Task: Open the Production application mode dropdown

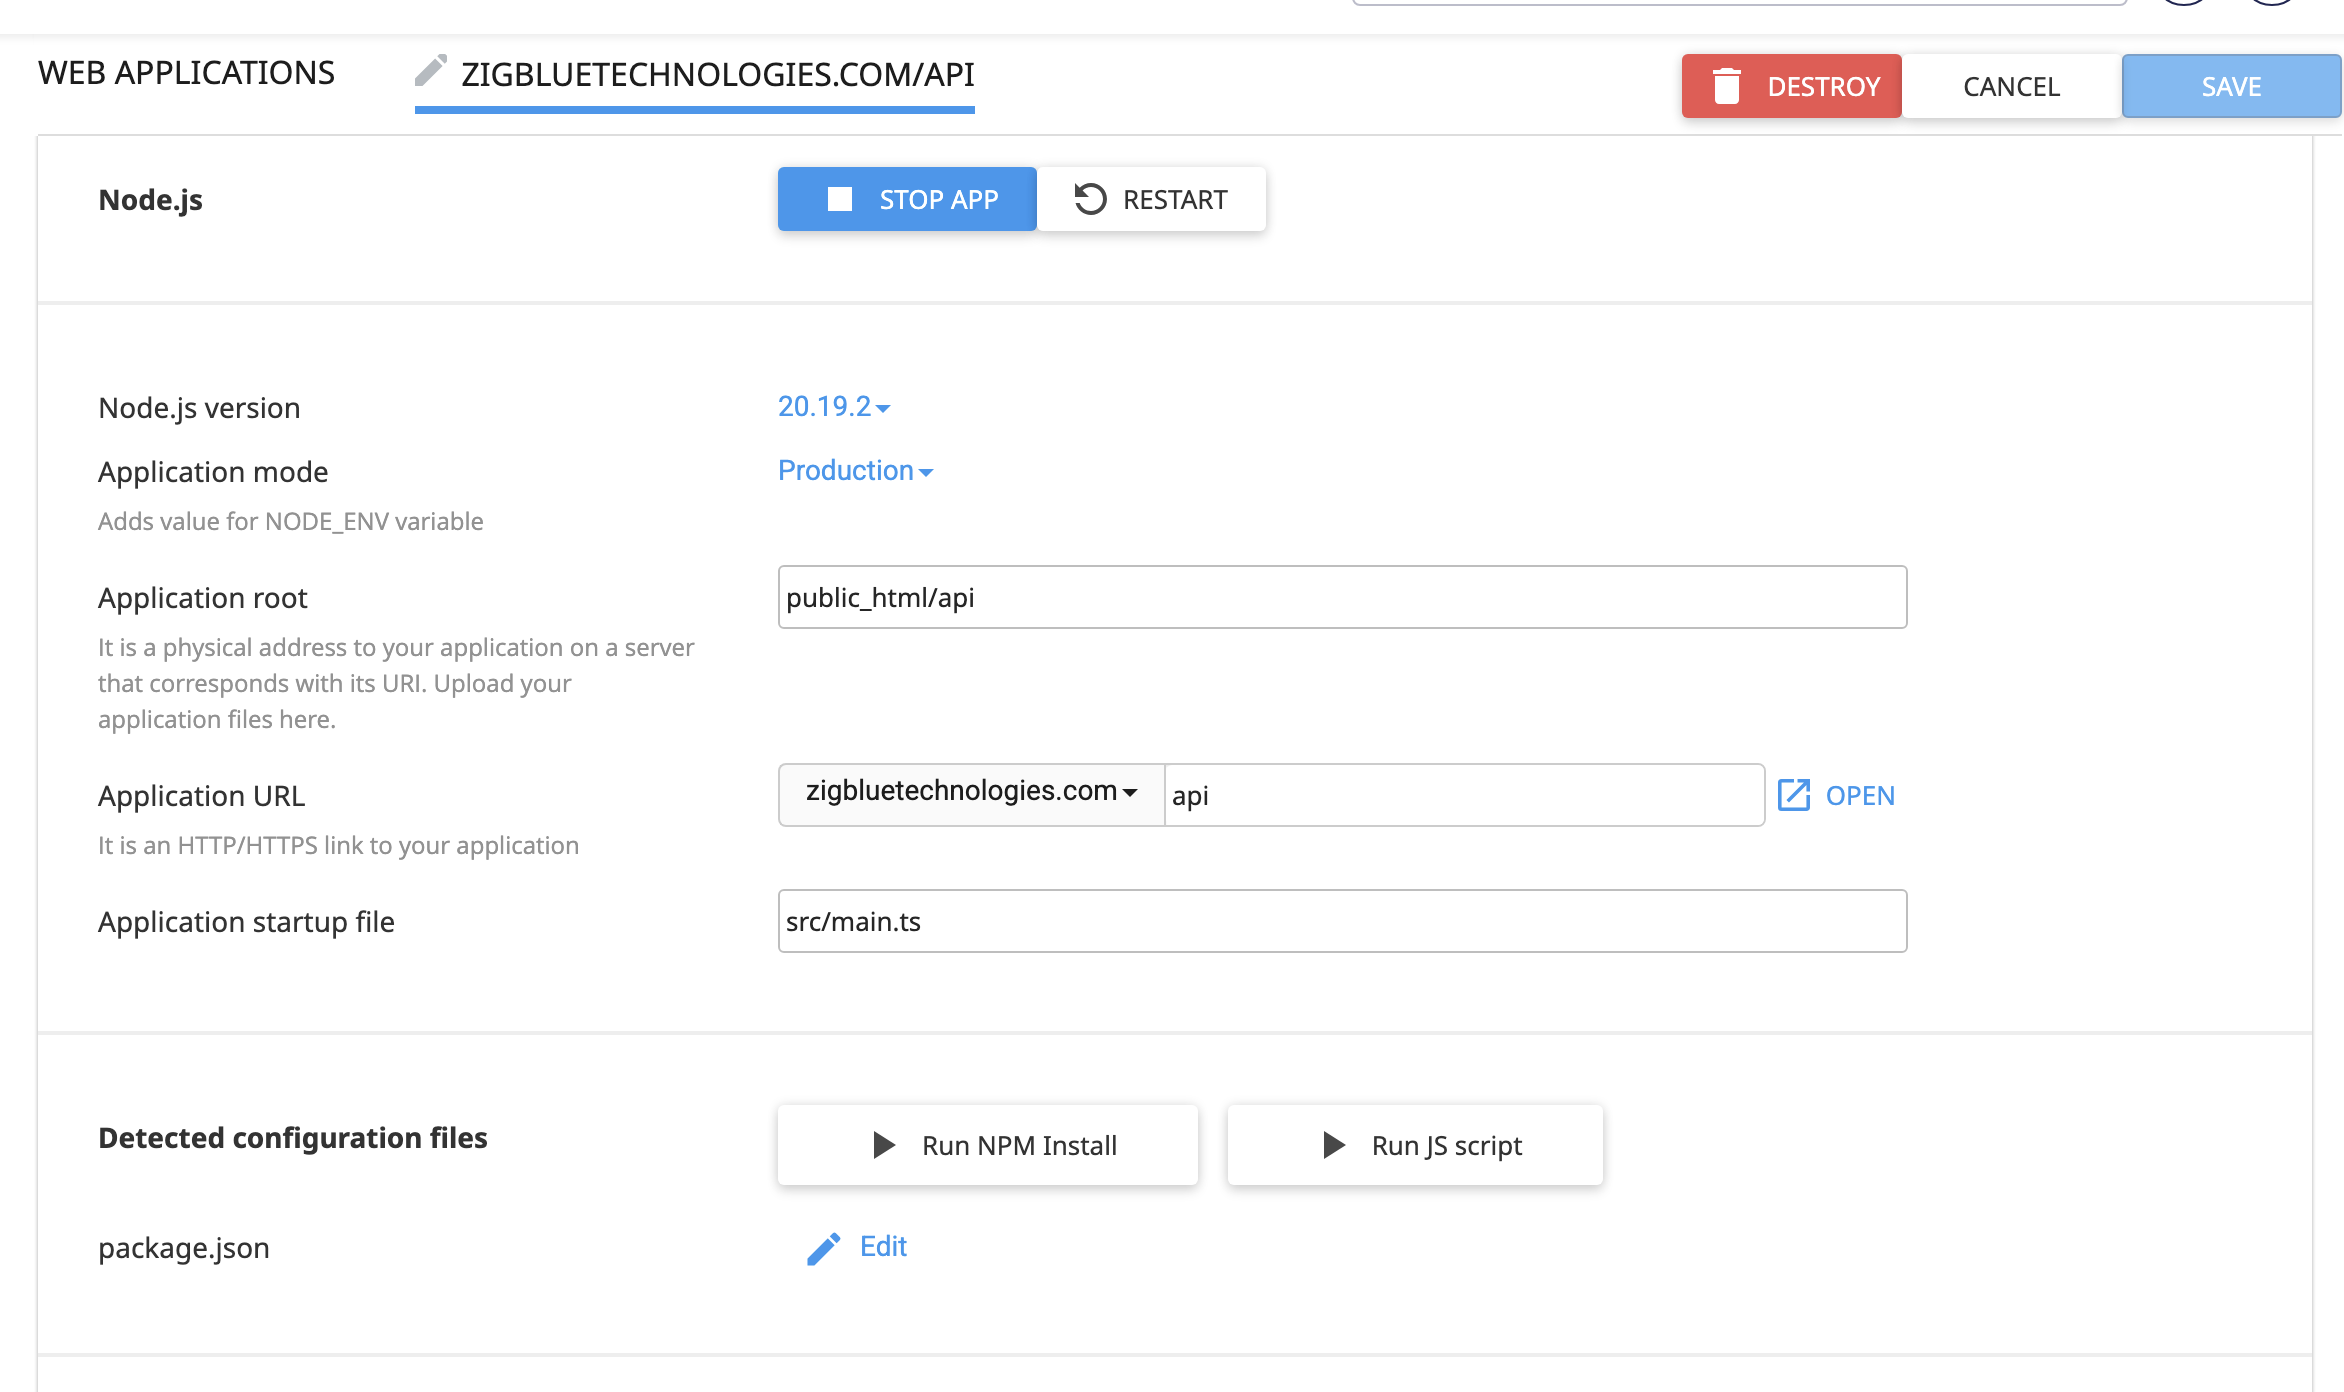Action: tap(855, 471)
